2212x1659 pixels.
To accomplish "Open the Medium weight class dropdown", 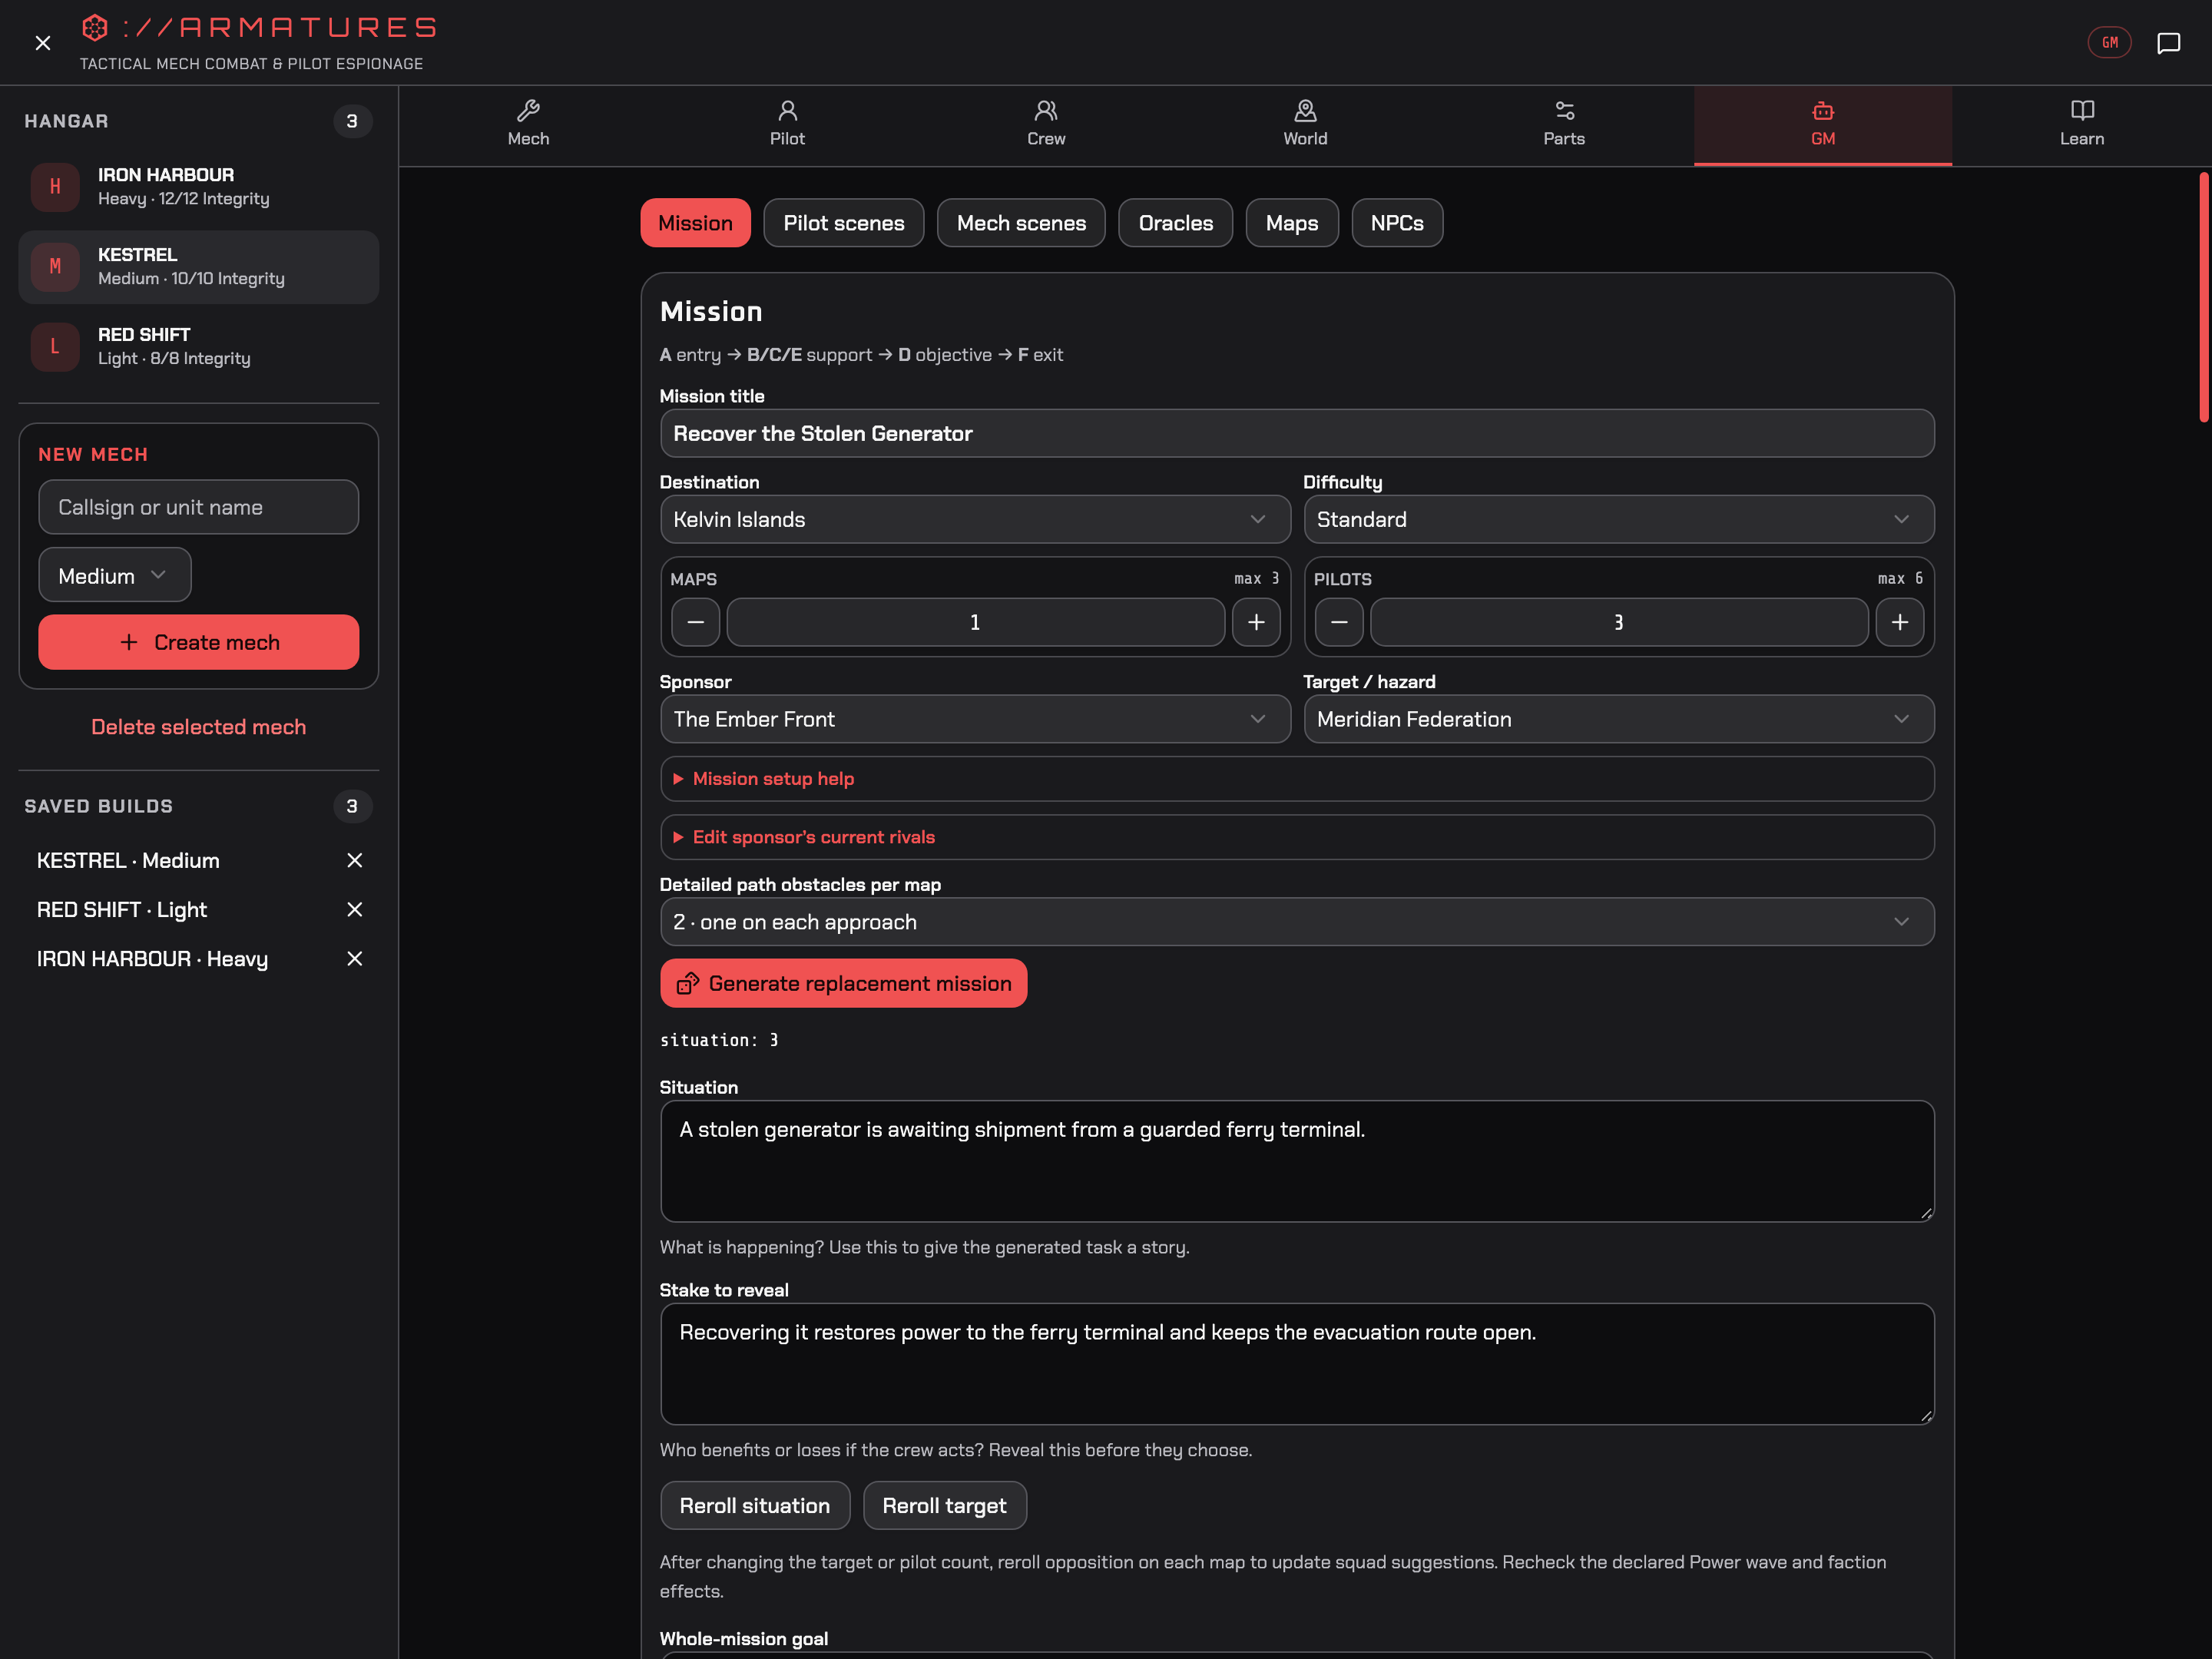I will coord(115,575).
